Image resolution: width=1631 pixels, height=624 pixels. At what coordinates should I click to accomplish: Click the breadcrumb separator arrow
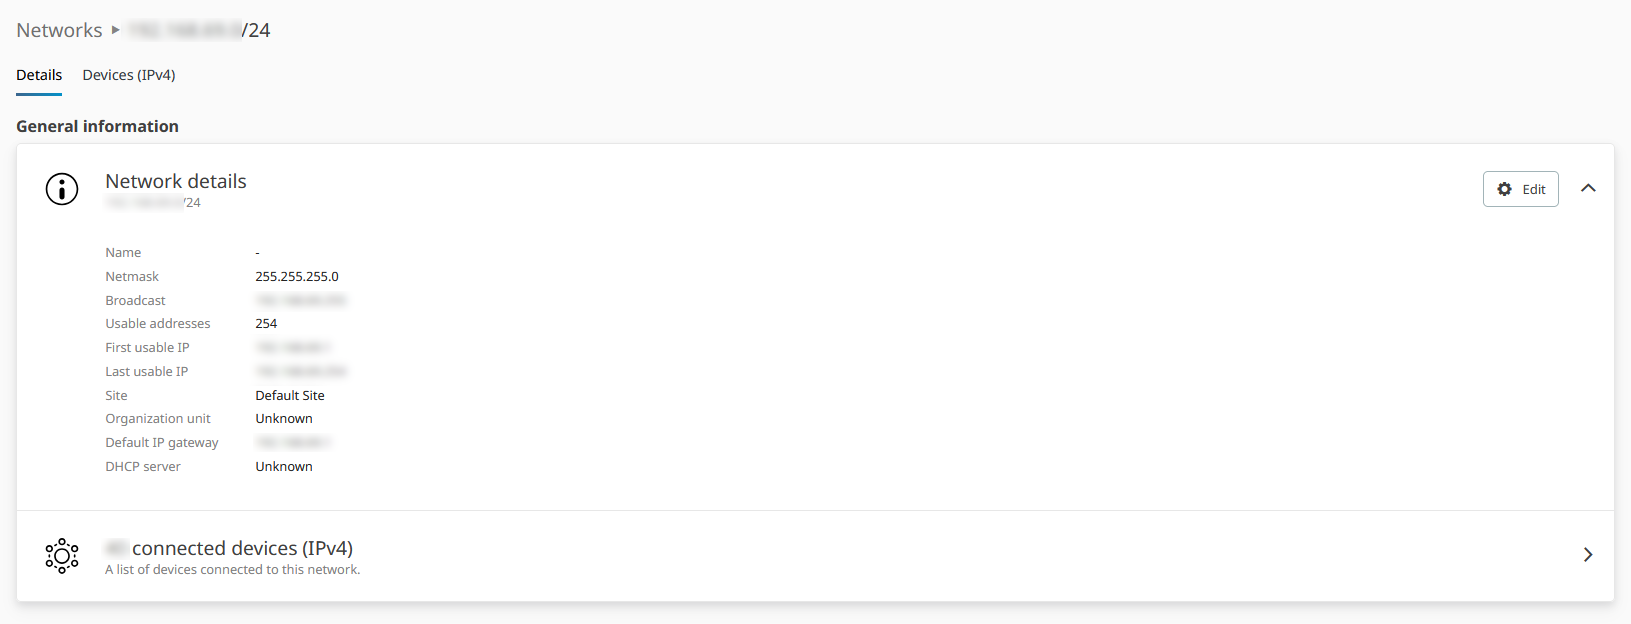[116, 30]
